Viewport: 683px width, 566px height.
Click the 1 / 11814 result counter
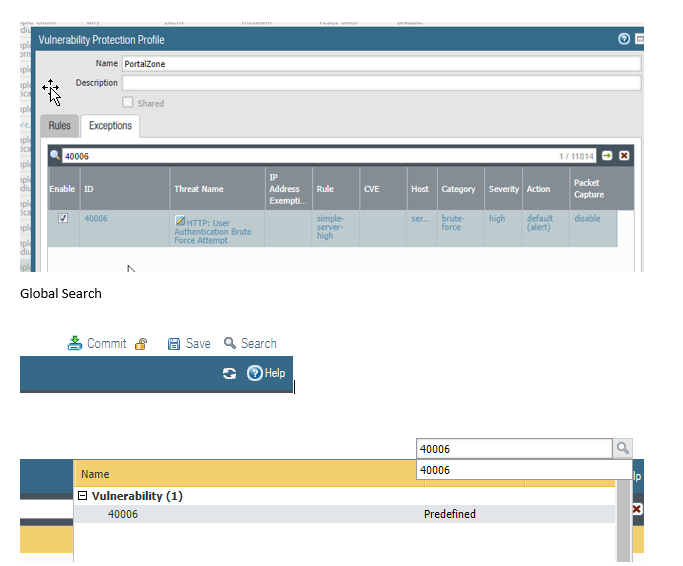pyautogui.click(x=576, y=156)
